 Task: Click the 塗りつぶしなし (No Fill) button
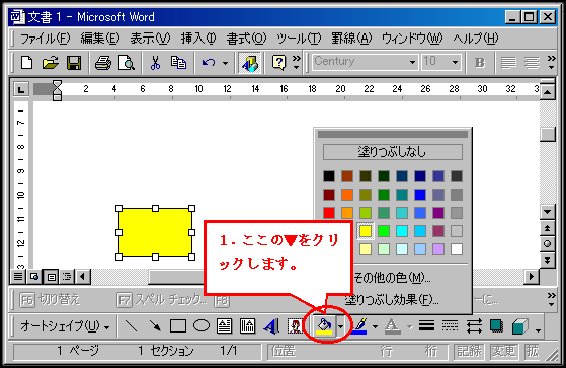[x=392, y=152]
